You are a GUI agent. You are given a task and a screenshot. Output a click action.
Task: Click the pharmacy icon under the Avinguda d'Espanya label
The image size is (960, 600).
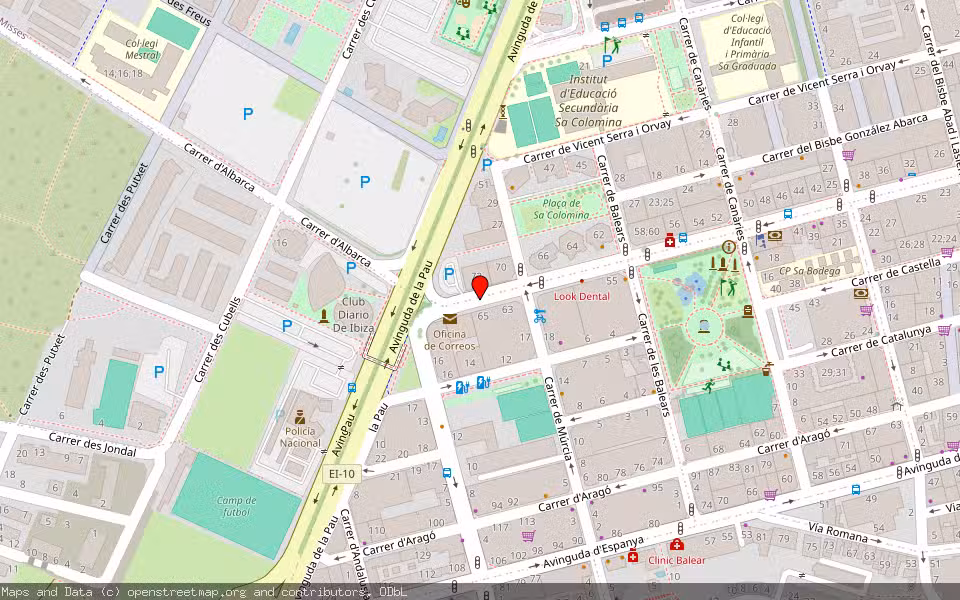632,557
